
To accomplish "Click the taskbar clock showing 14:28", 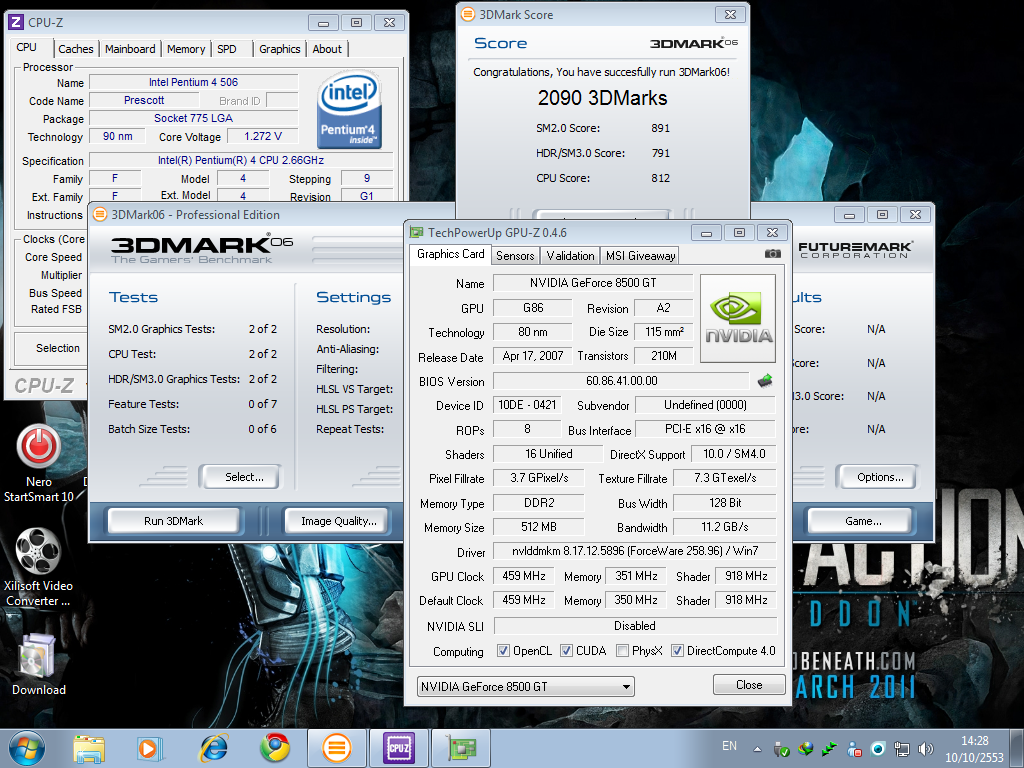I will pos(974,749).
